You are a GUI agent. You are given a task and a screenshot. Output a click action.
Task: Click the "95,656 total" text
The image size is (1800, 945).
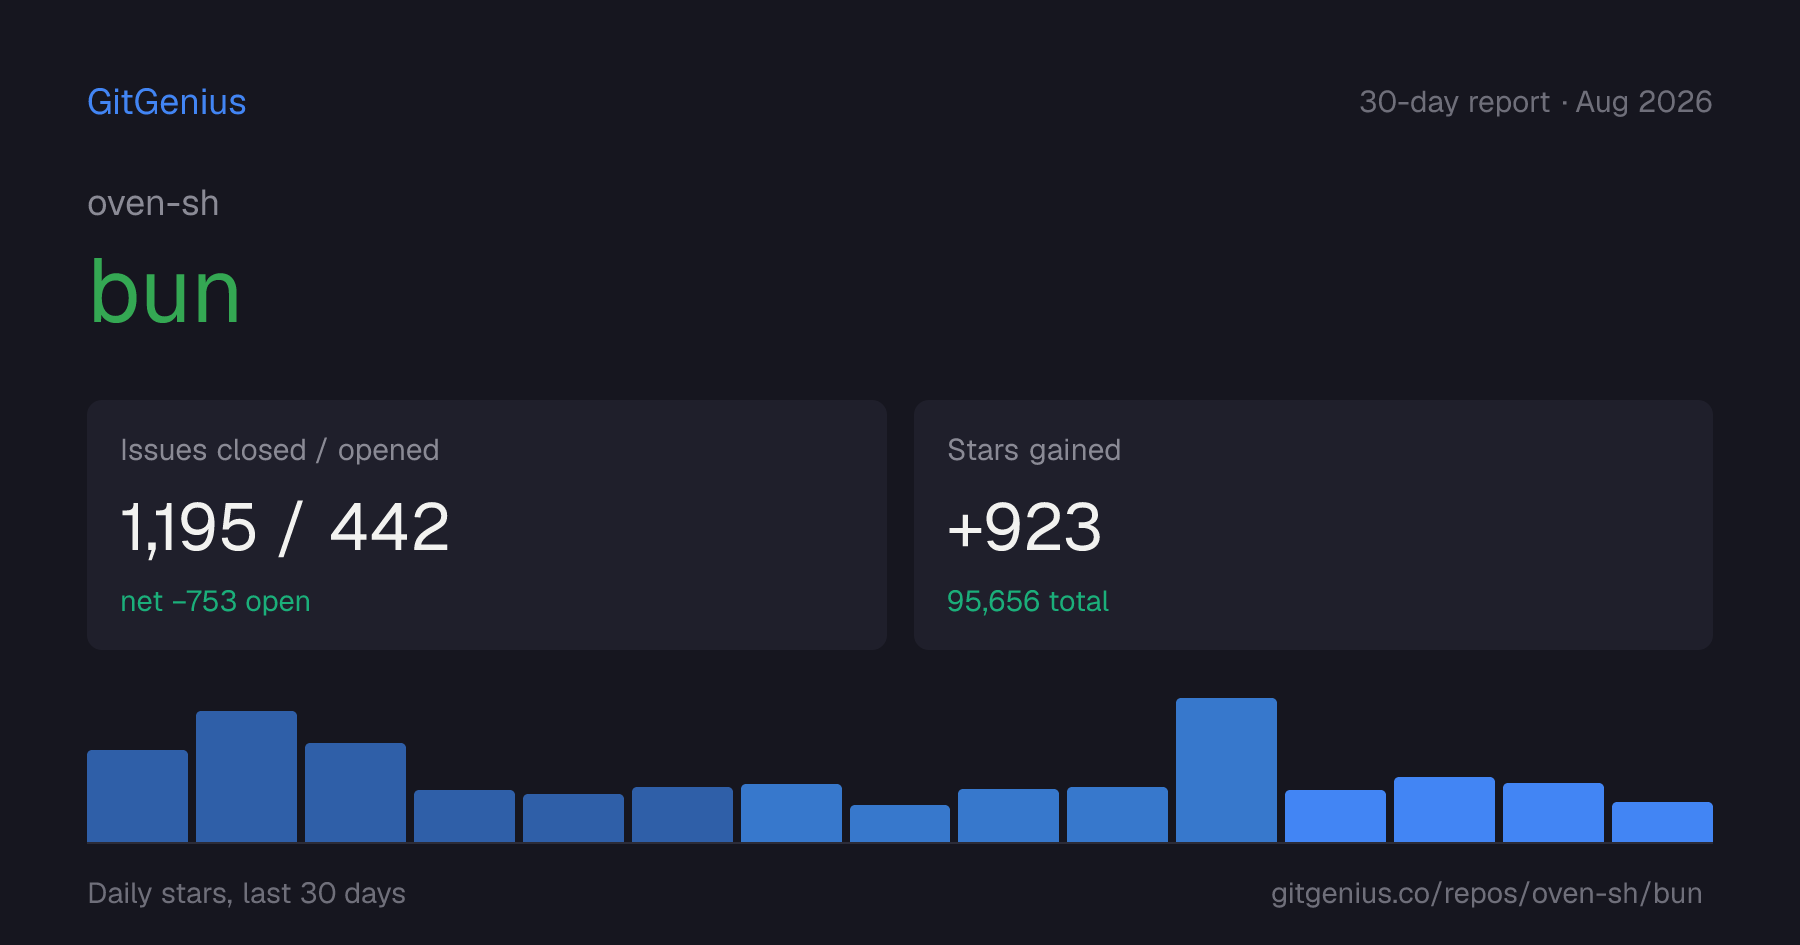tap(1028, 601)
